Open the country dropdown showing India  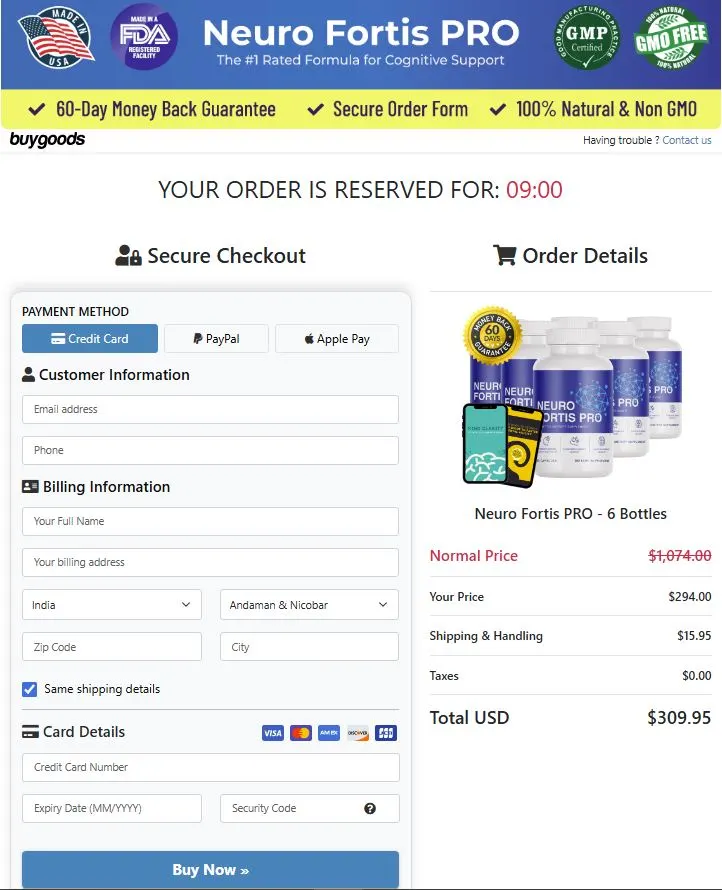click(x=111, y=604)
